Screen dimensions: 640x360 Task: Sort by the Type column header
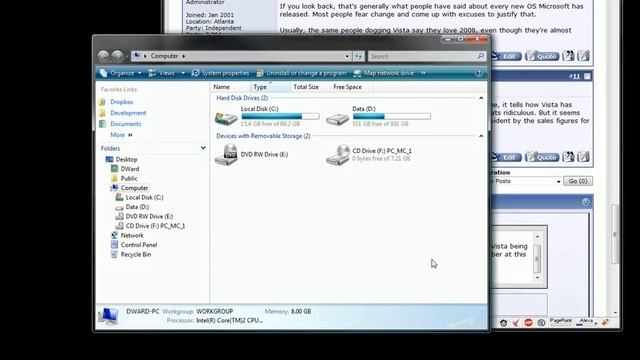(x=270, y=87)
